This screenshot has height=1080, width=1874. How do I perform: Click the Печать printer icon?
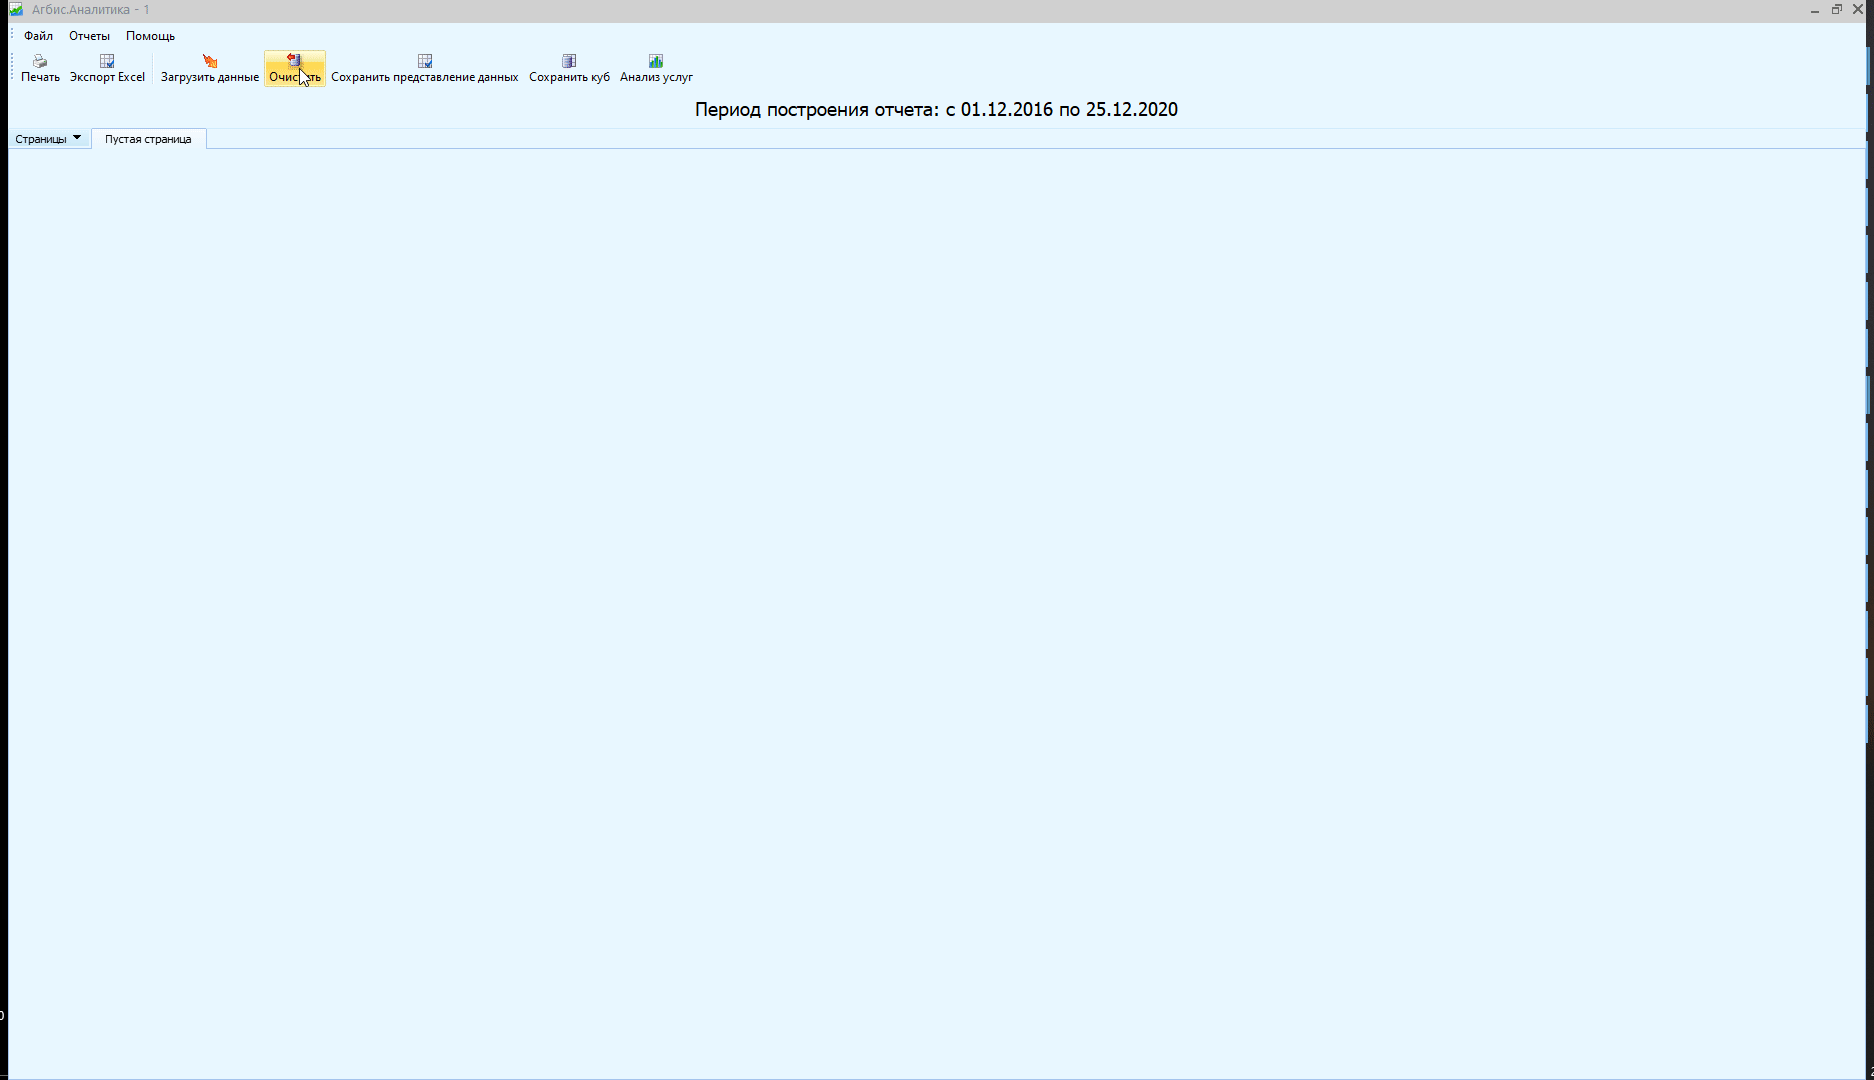40,61
